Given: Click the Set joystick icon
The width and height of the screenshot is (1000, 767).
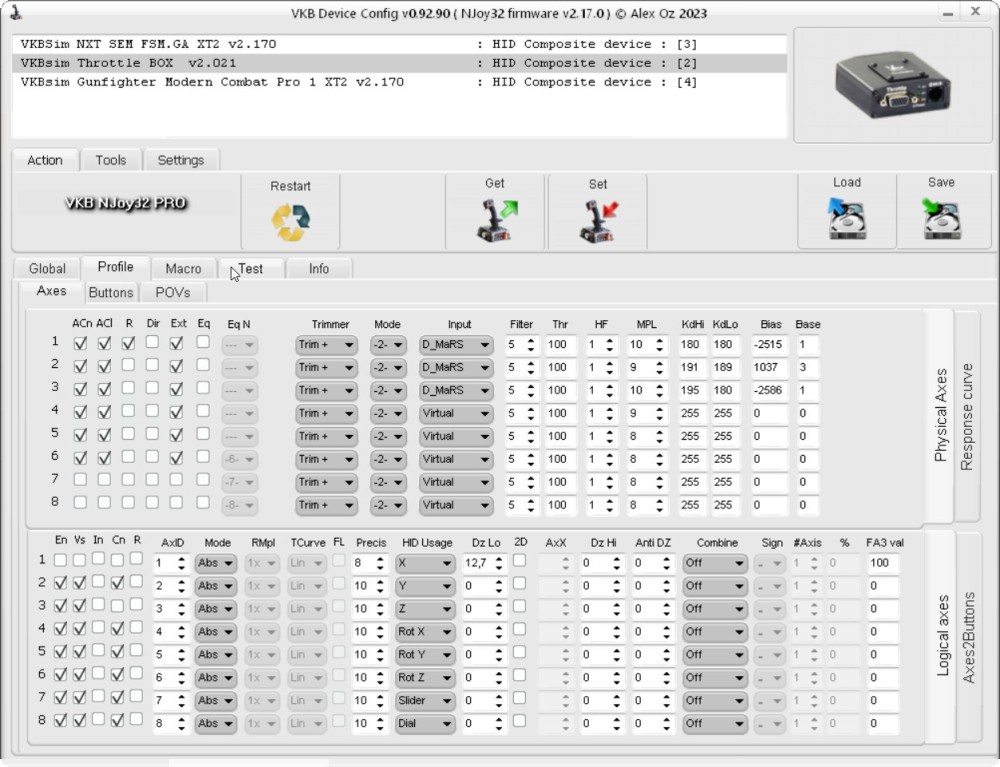Looking at the screenshot, I should 599,221.
